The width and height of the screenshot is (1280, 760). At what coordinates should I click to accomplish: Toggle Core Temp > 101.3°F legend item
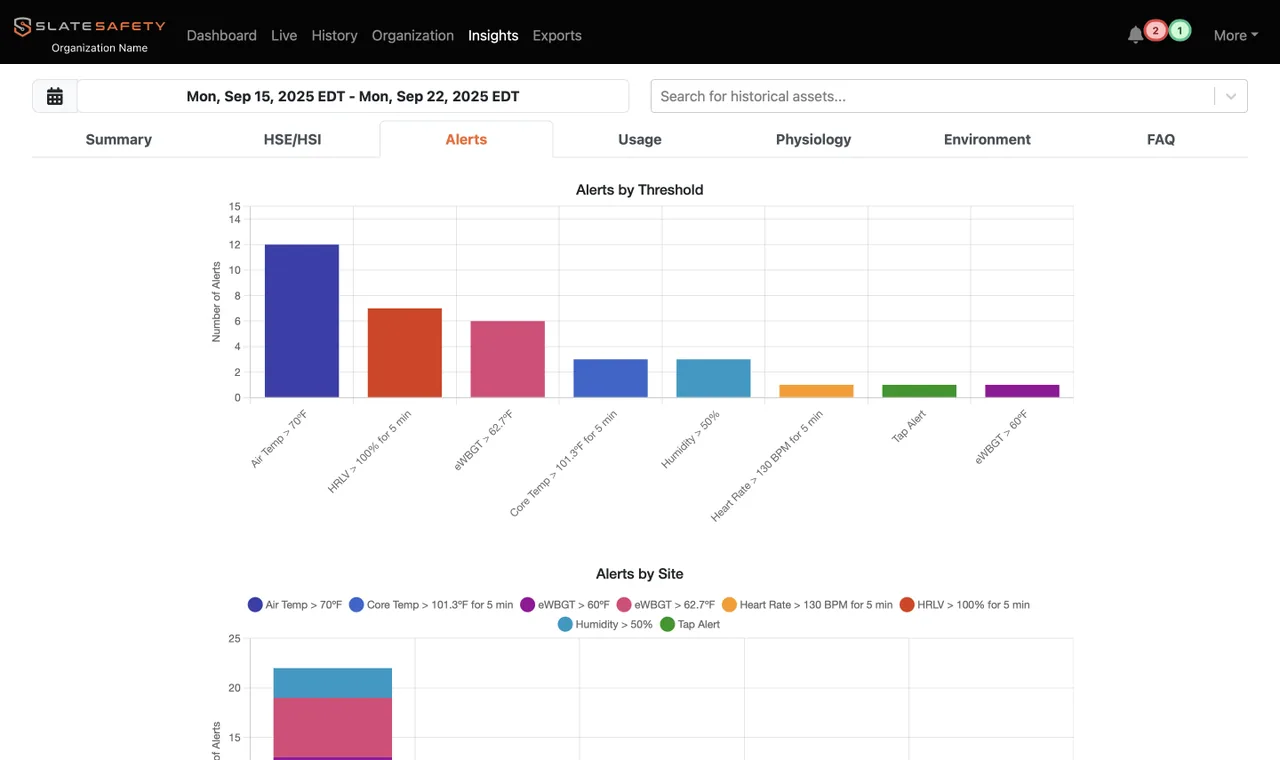[x=431, y=604]
